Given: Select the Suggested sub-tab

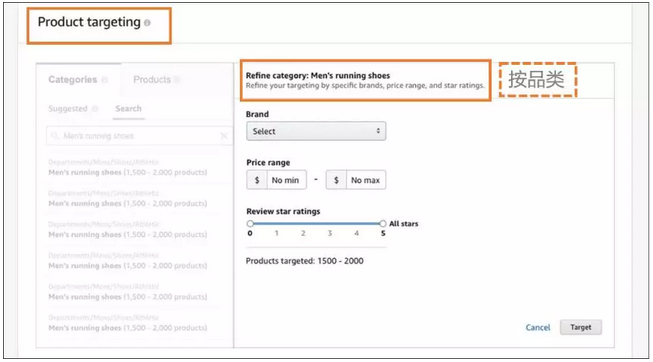Looking at the screenshot, I should click(68, 109).
